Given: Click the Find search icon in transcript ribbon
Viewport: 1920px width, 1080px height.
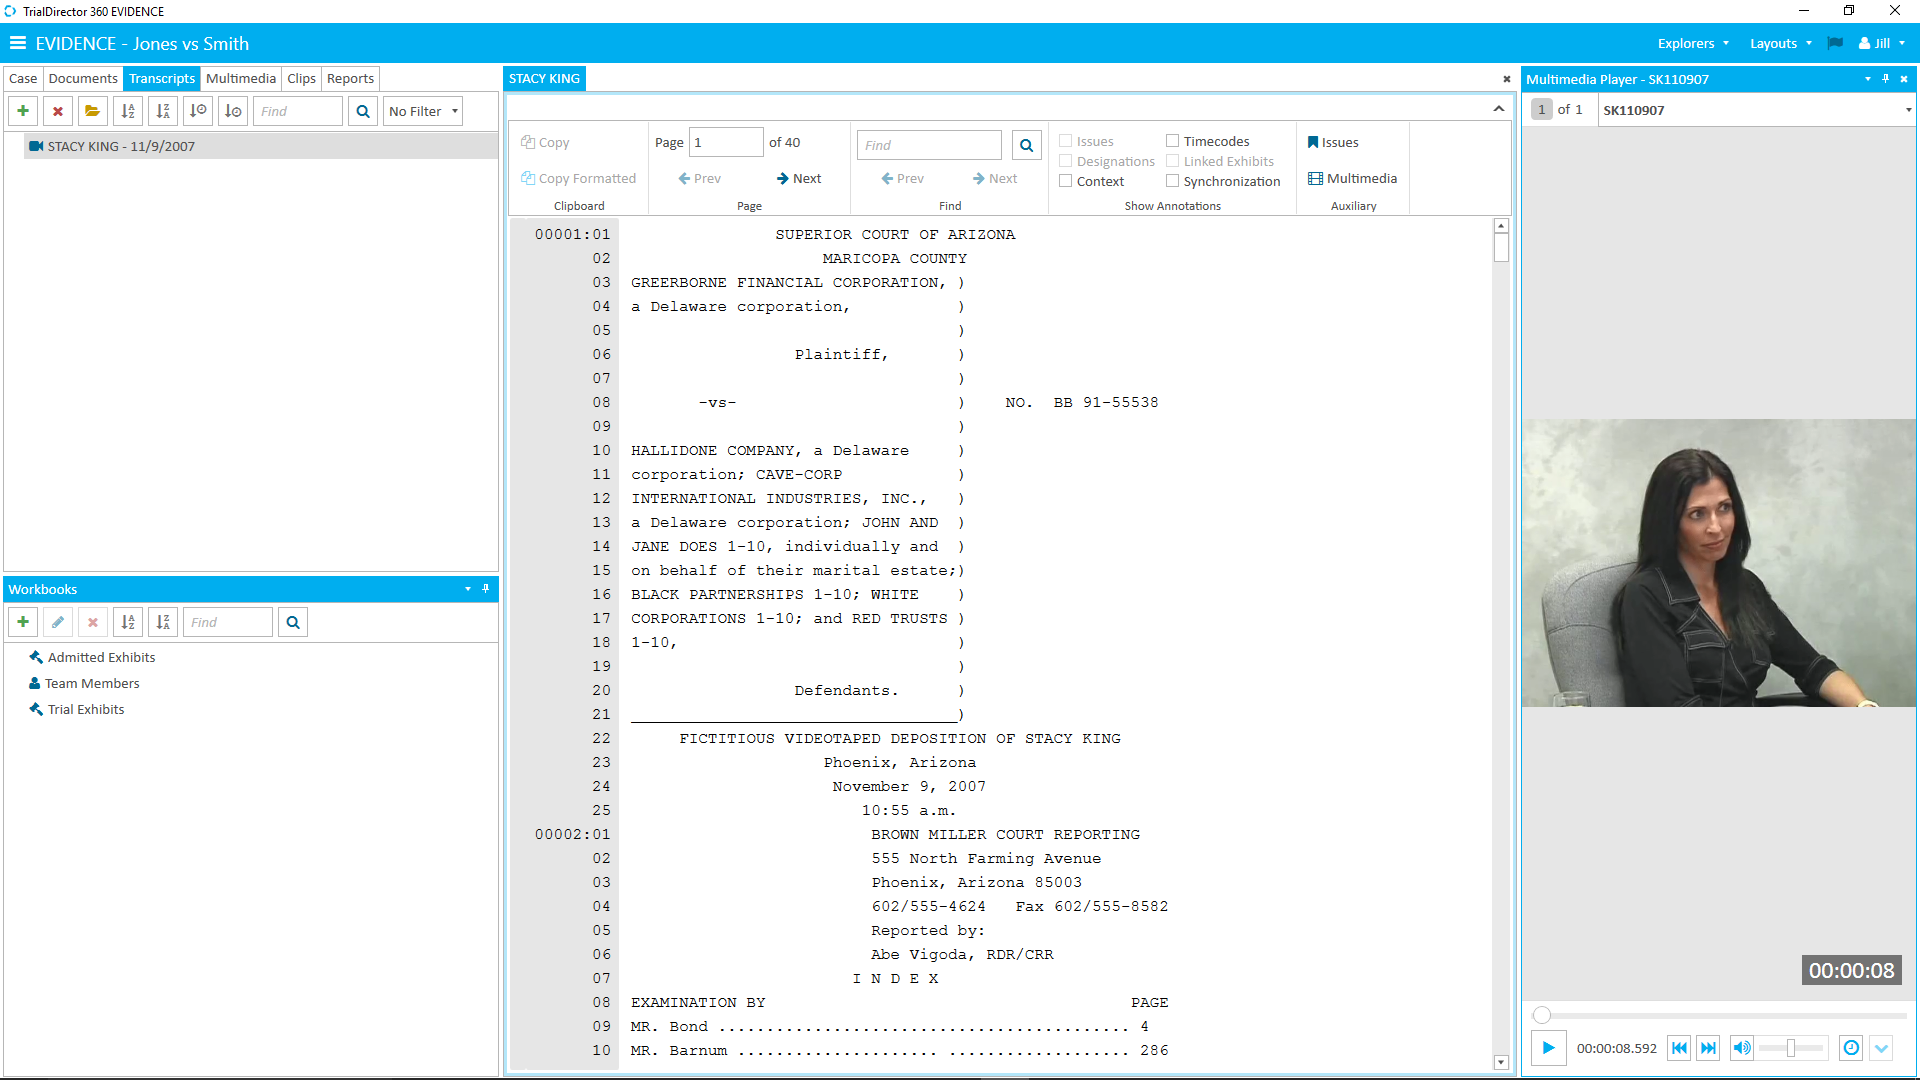Looking at the screenshot, I should 1026,145.
